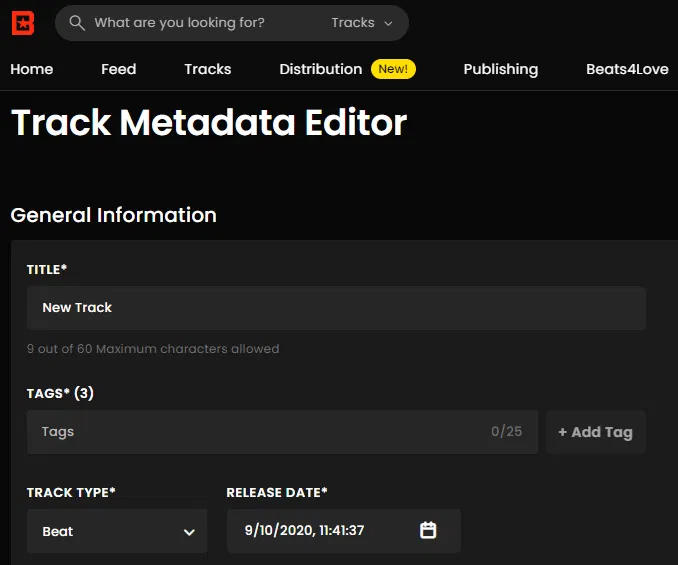678x565 pixels.
Task: Click the 0/25 tag character counter
Action: click(x=506, y=432)
